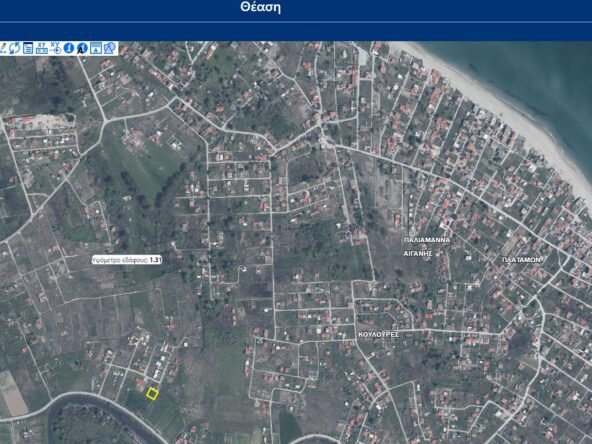
Task: Choose the go-to XY coordinates tool
Action: point(55,48)
